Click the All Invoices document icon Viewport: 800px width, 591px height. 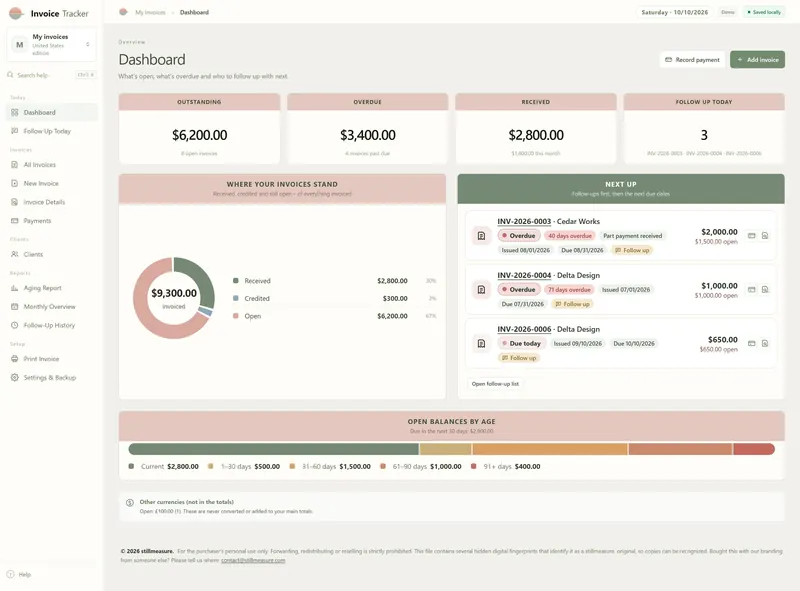(x=14, y=165)
